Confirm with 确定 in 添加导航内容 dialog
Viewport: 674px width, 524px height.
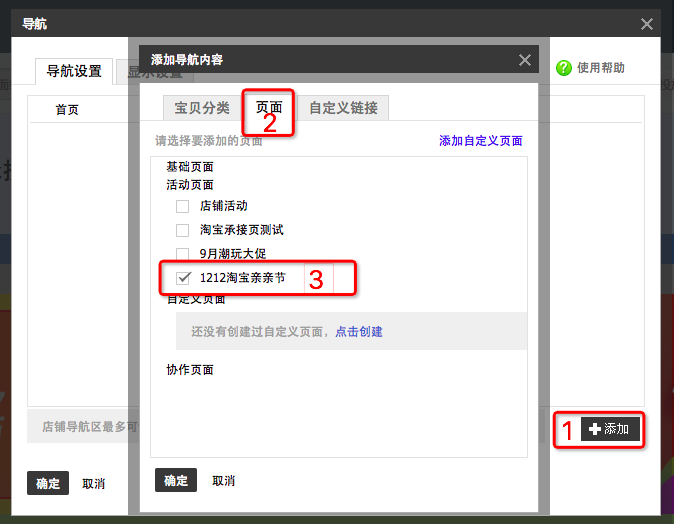(x=176, y=480)
